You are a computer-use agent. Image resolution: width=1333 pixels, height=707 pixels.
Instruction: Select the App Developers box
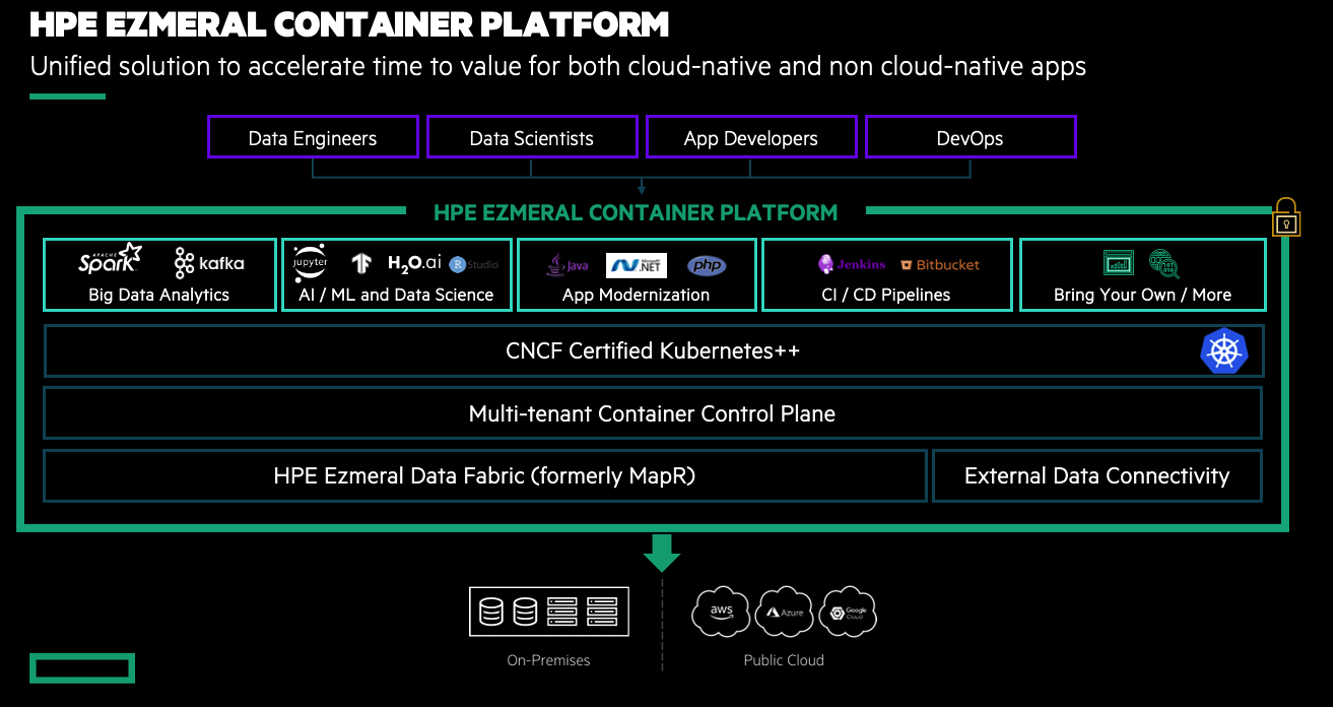(751, 137)
